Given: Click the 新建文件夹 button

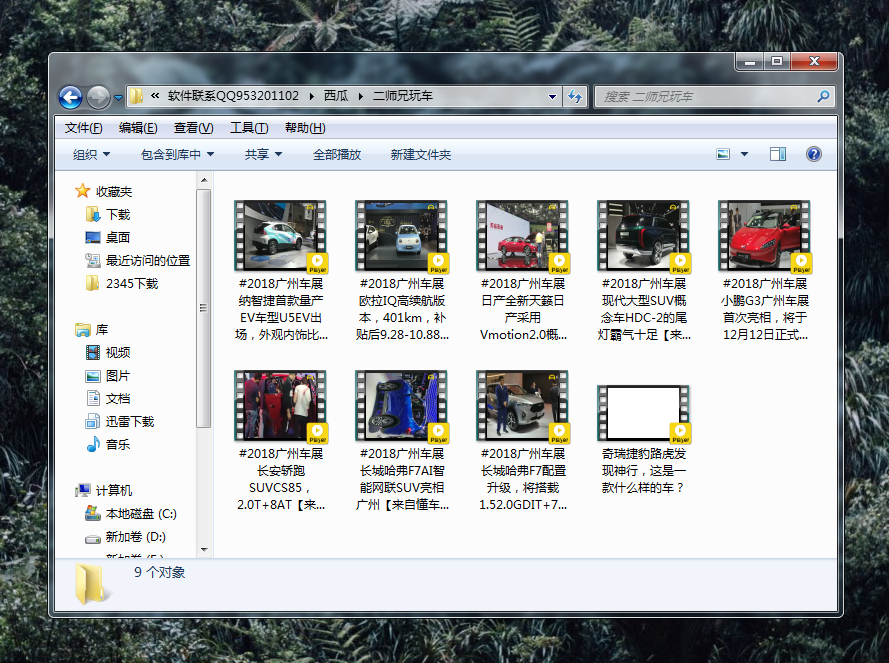Looking at the screenshot, I should (x=421, y=155).
